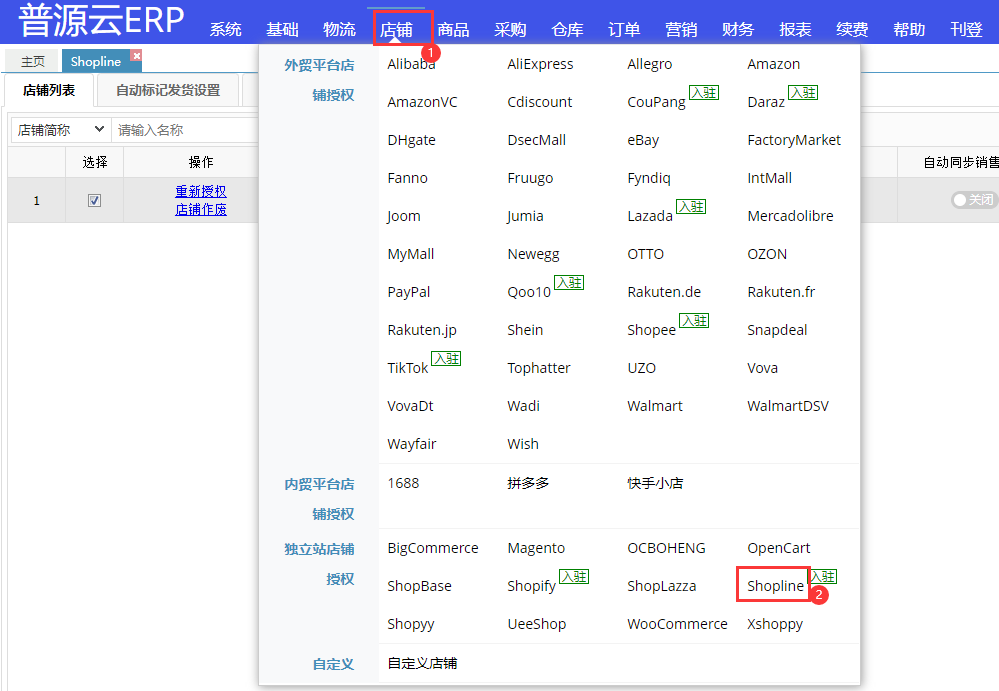Choose Joom from platform list
The width and height of the screenshot is (999, 691).
click(404, 216)
